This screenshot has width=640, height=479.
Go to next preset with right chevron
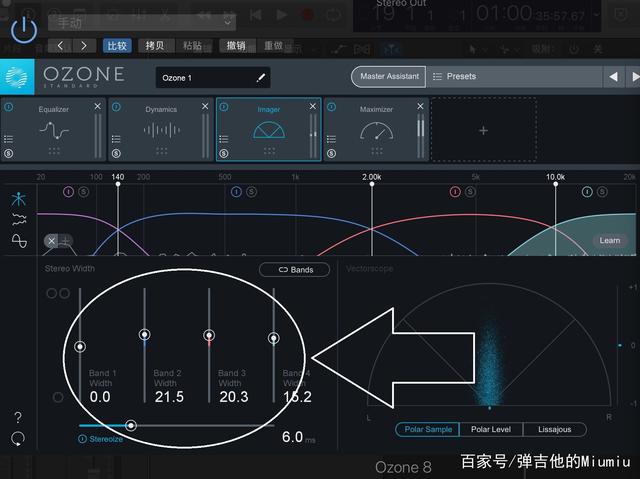(x=84, y=46)
